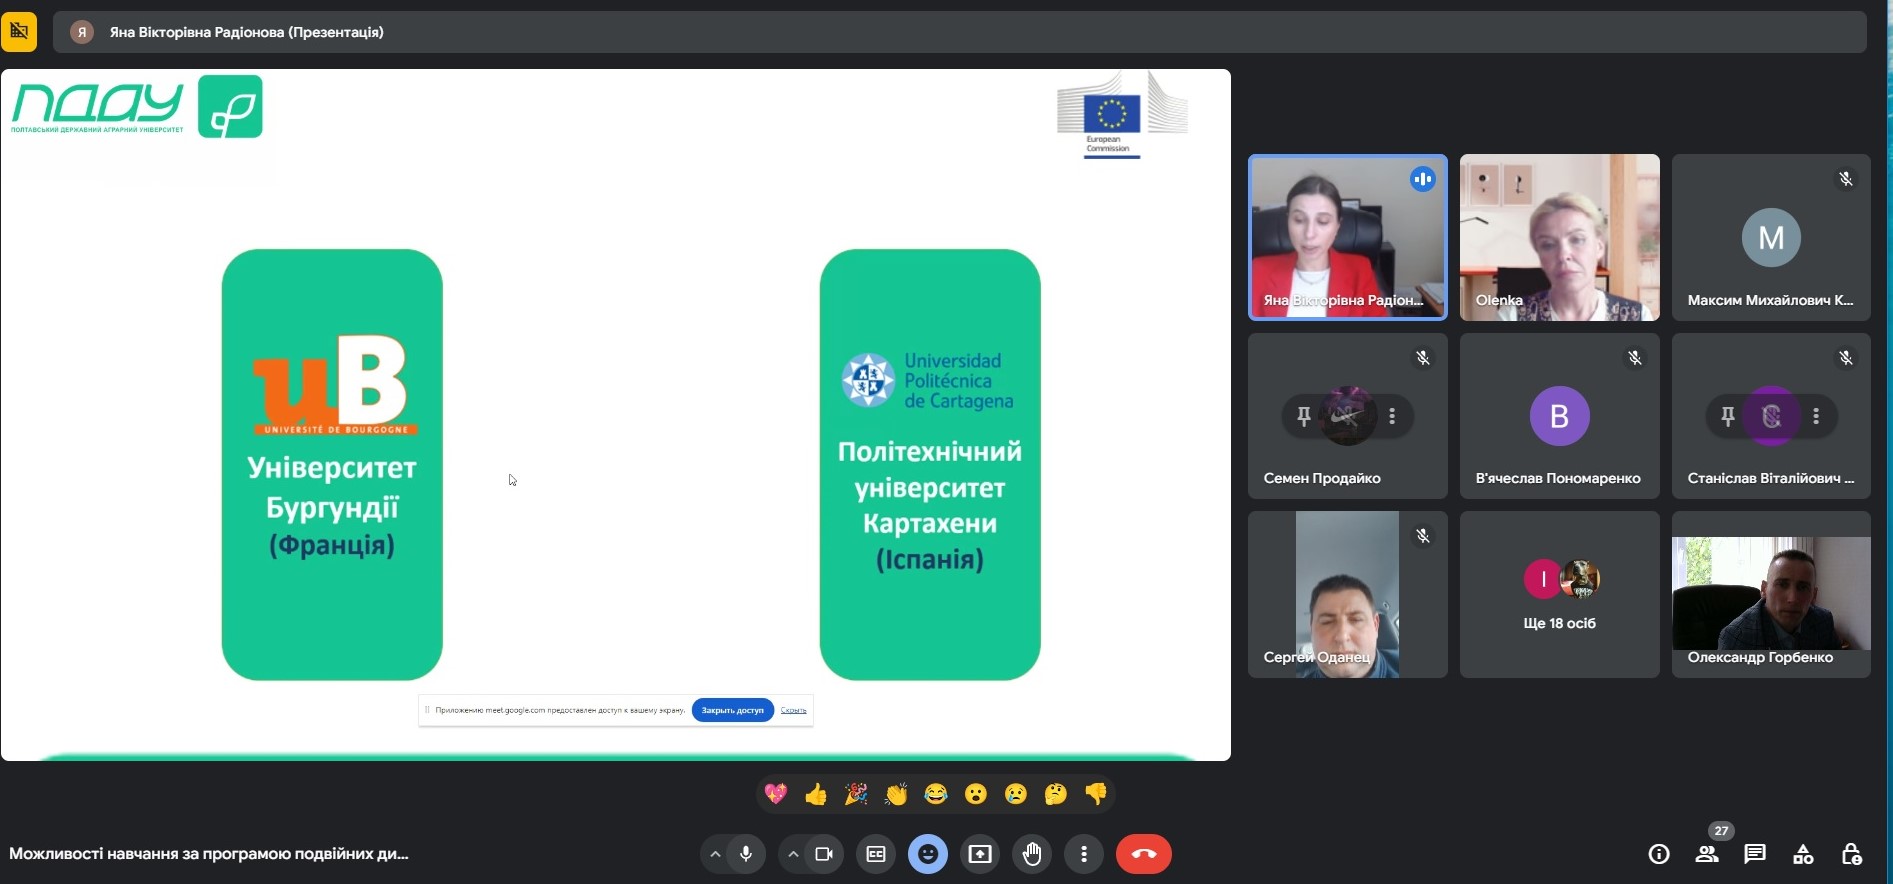Click the Закрыть доступ sharing button

732,710
